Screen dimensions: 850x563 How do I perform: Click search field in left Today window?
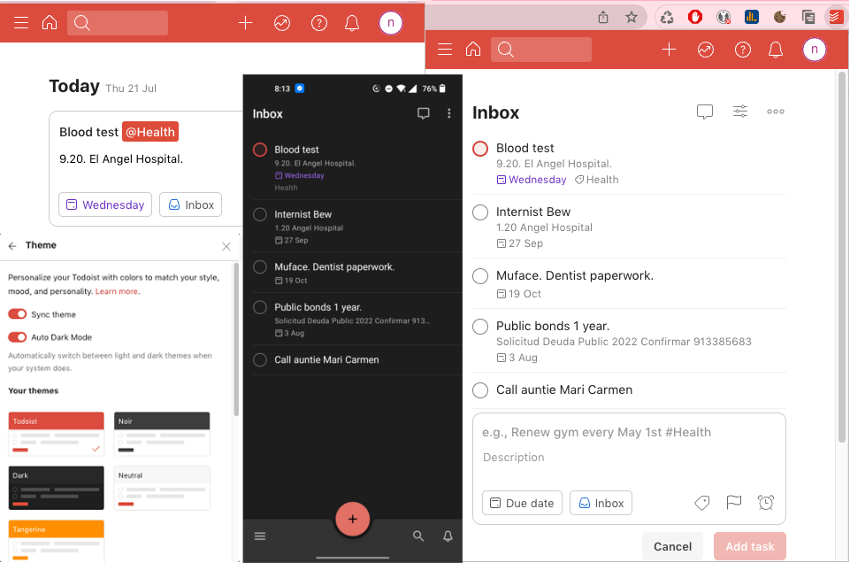118,23
